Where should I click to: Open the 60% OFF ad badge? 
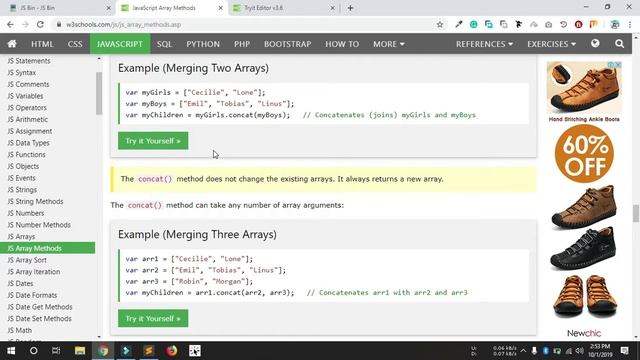pyautogui.click(x=584, y=153)
